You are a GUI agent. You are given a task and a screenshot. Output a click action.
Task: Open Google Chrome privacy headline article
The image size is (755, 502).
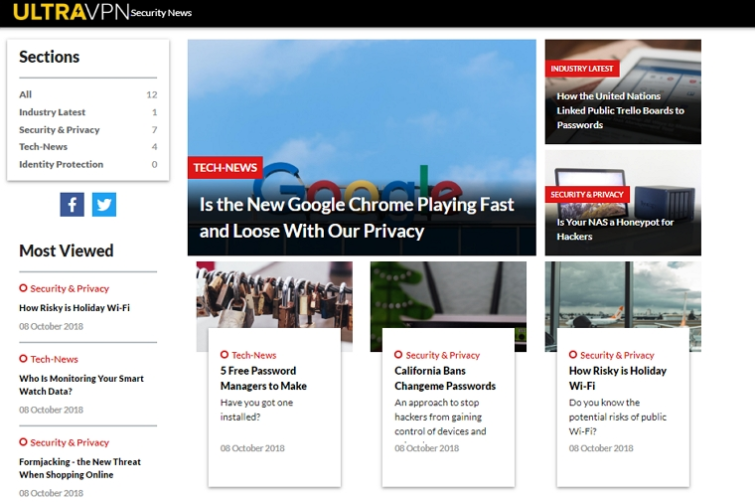coord(356,218)
